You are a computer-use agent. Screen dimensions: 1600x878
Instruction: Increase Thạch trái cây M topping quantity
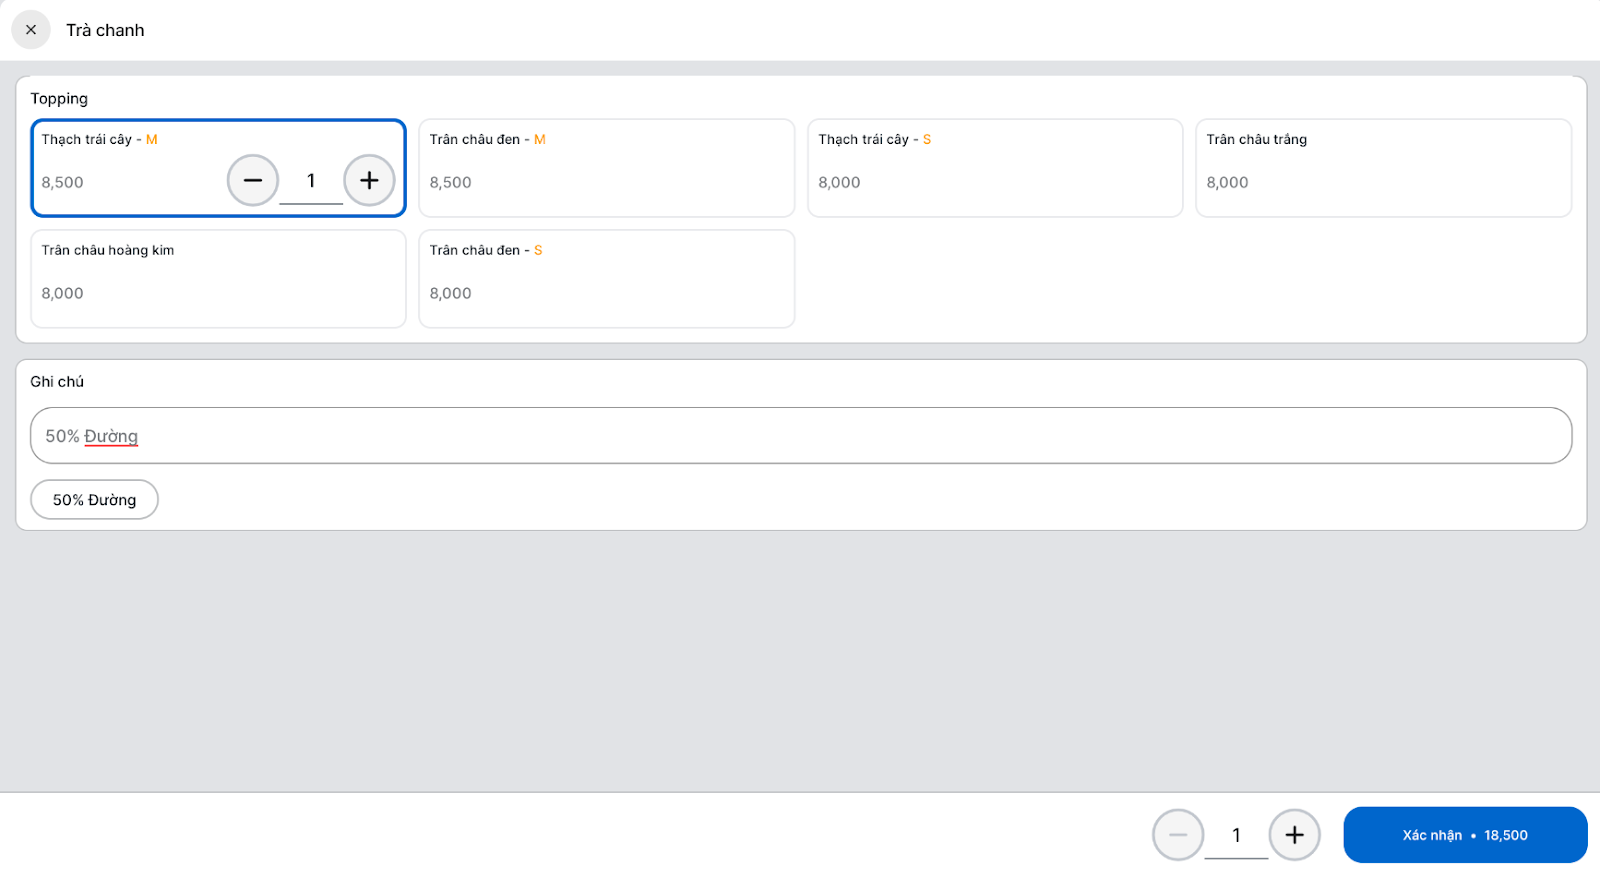(369, 181)
